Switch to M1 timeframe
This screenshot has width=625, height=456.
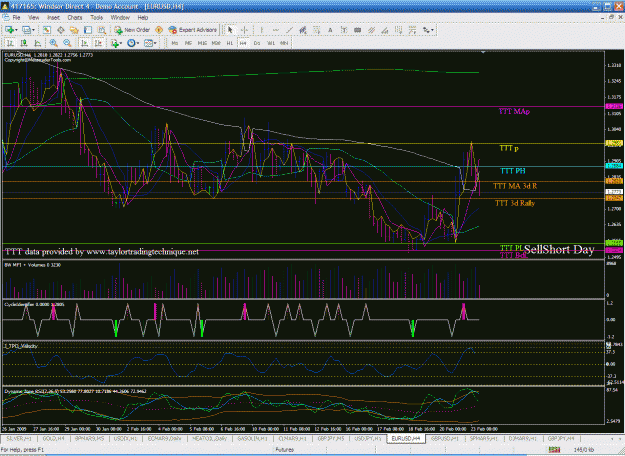(175, 43)
